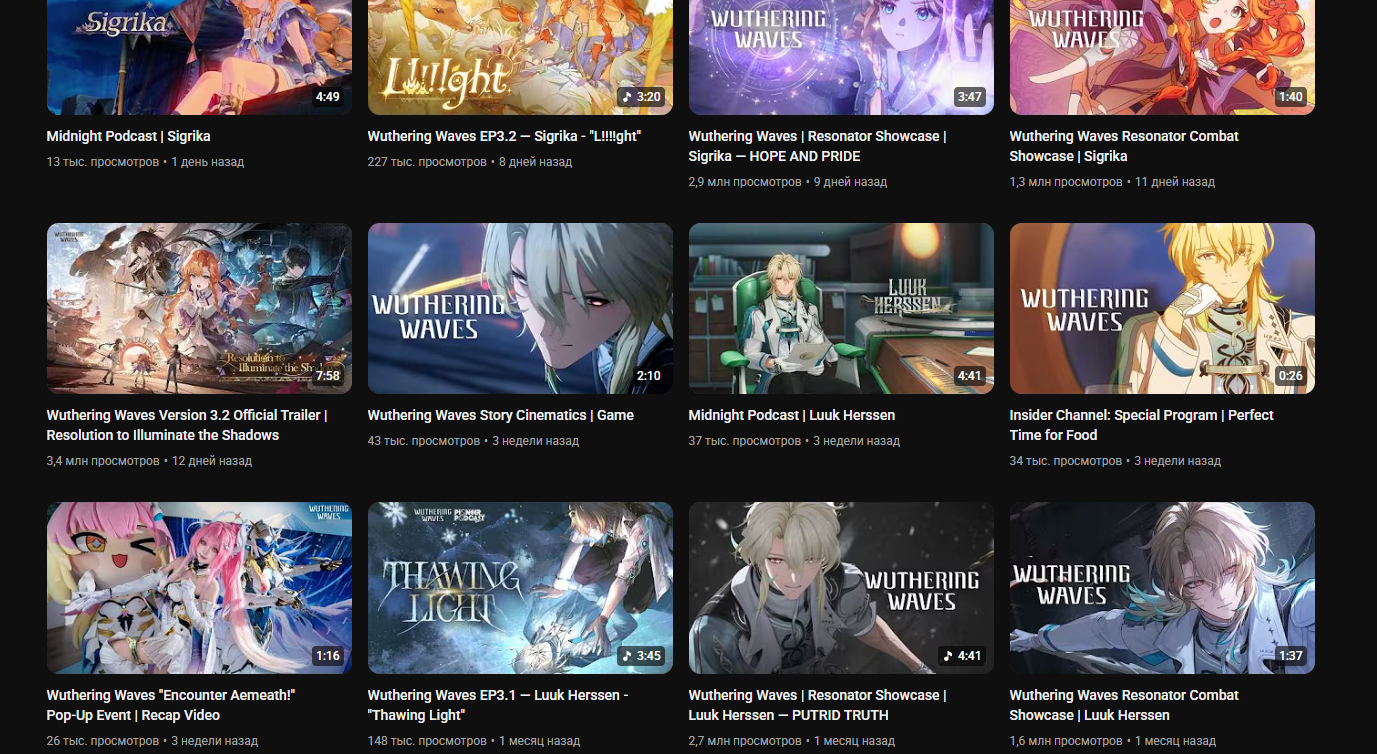Click the "11 дней назад" upload date
The height and width of the screenshot is (754, 1377).
(x=1175, y=182)
